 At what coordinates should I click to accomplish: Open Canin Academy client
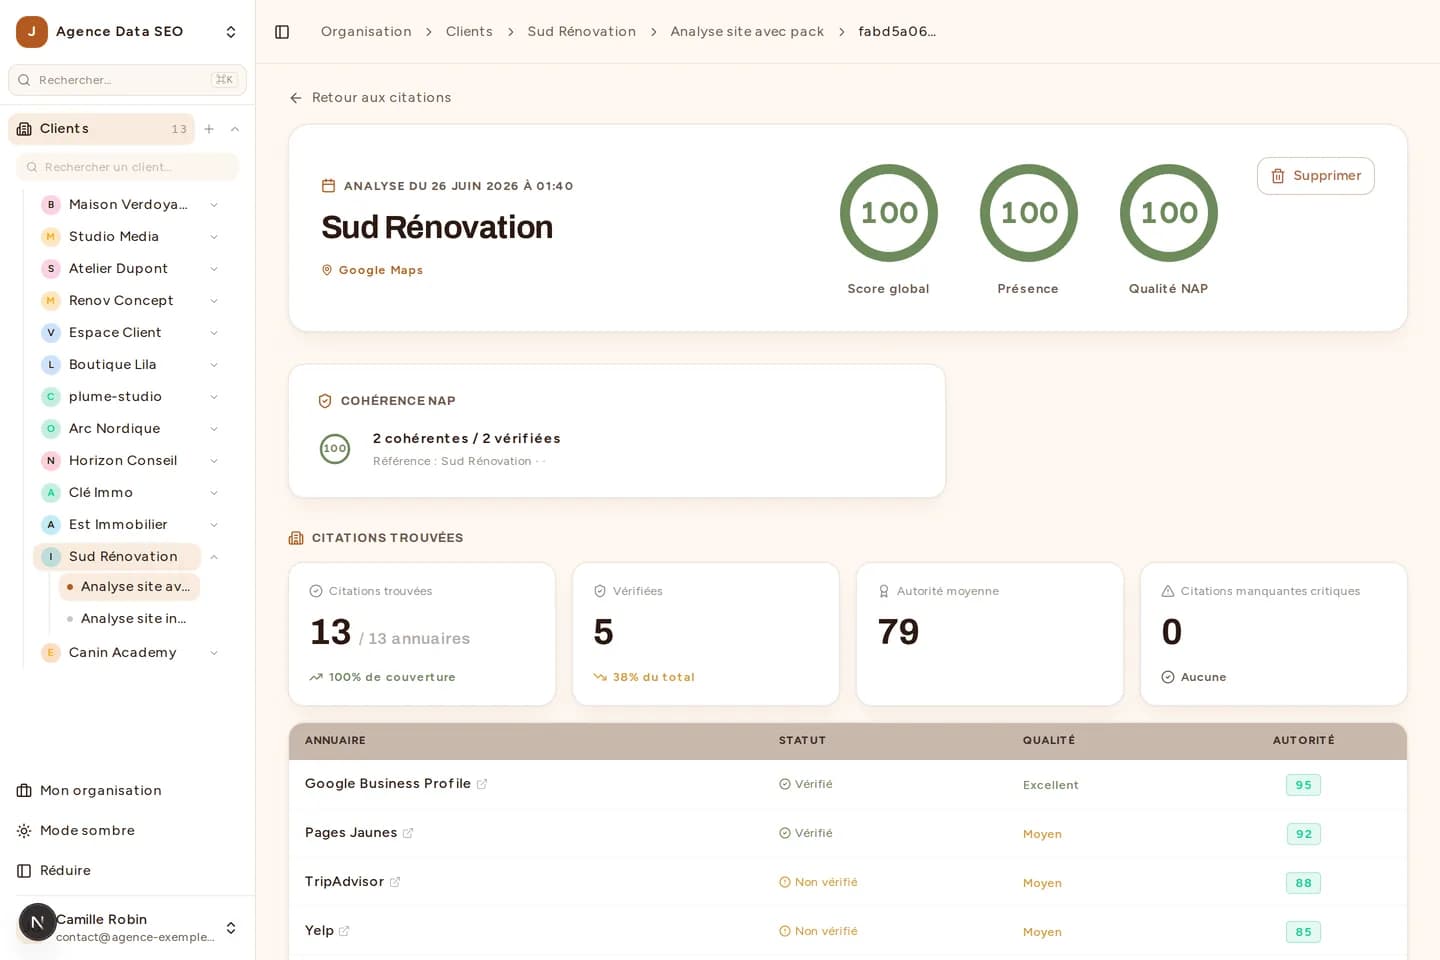[x=122, y=653]
